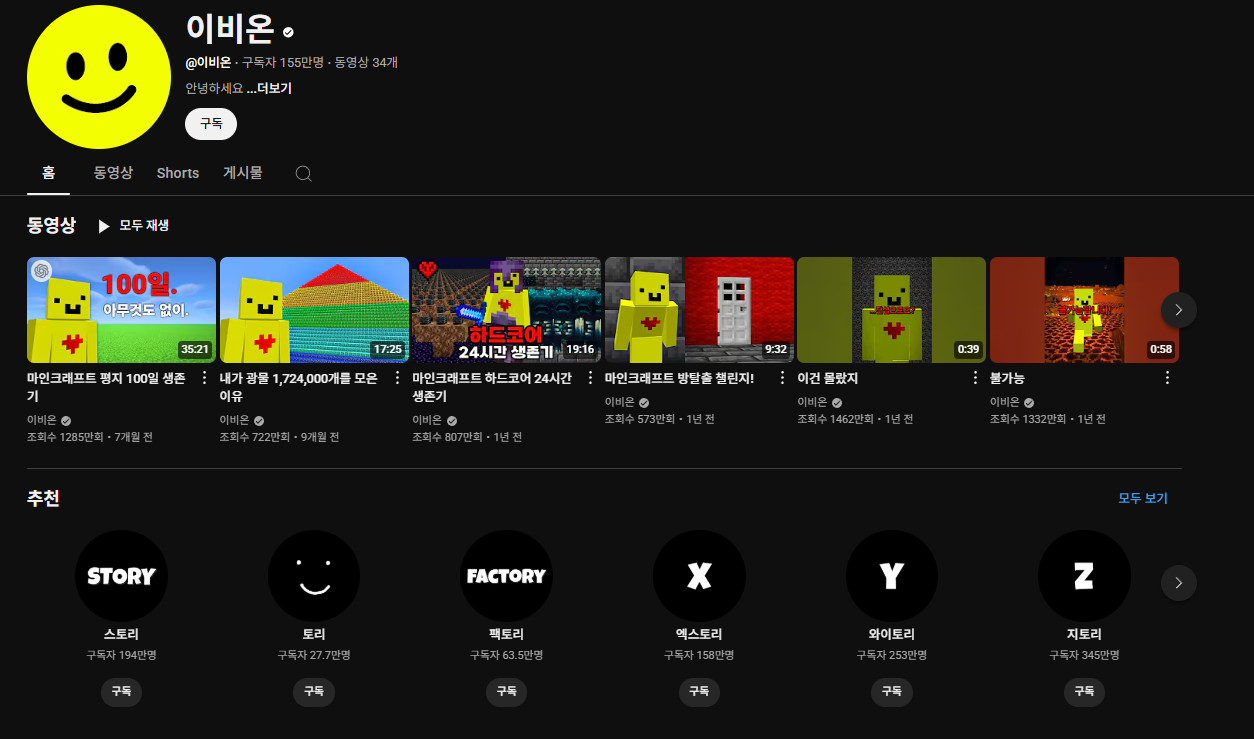Switch to the 홈 tab
Viewport: 1254px width, 739px height.
(48, 173)
